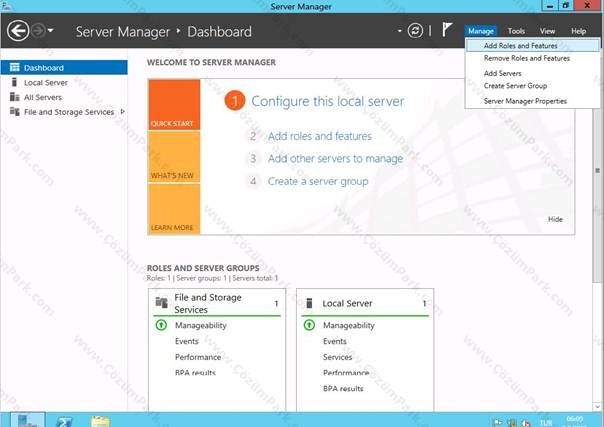Select Local Server in the left pane

tap(64, 82)
